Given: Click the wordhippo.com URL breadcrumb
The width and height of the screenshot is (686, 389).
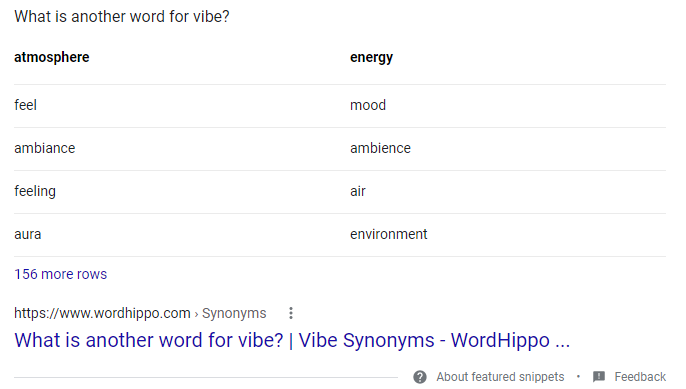Looking at the screenshot, I should [102, 313].
